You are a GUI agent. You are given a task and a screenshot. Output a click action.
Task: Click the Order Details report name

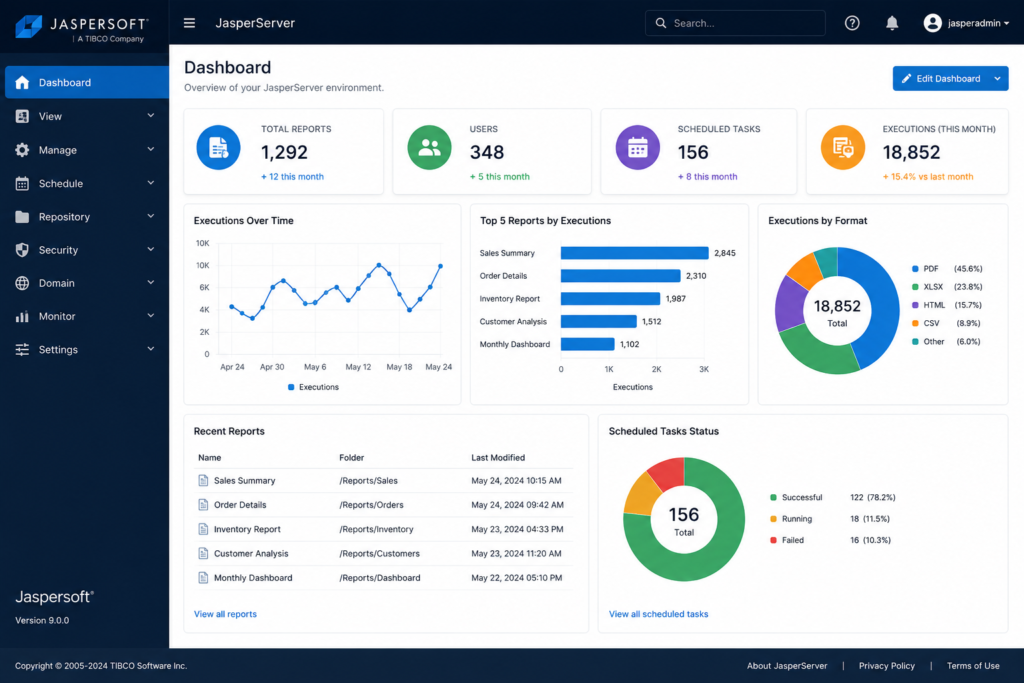(x=240, y=505)
